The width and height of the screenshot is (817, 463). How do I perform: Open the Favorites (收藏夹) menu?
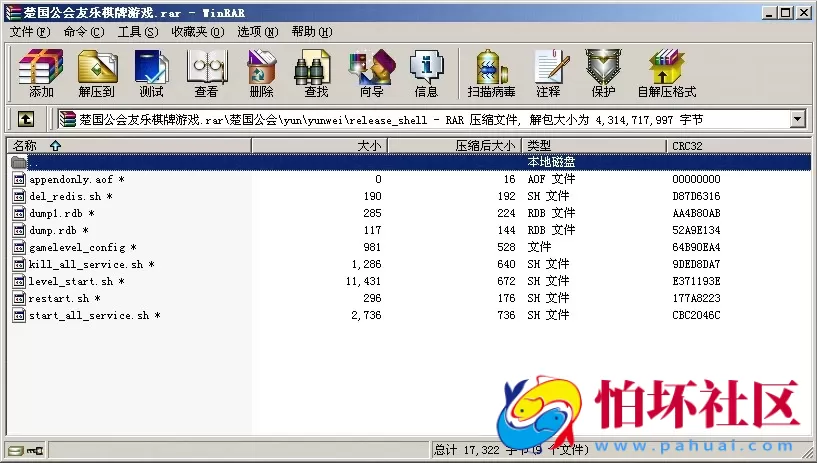[197, 32]
